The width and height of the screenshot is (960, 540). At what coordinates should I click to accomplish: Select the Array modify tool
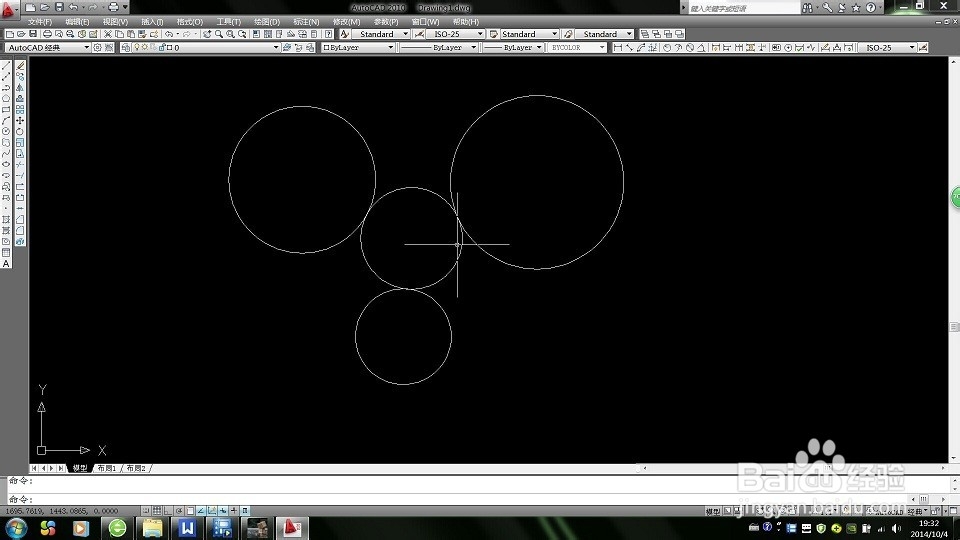coord(20,110)
